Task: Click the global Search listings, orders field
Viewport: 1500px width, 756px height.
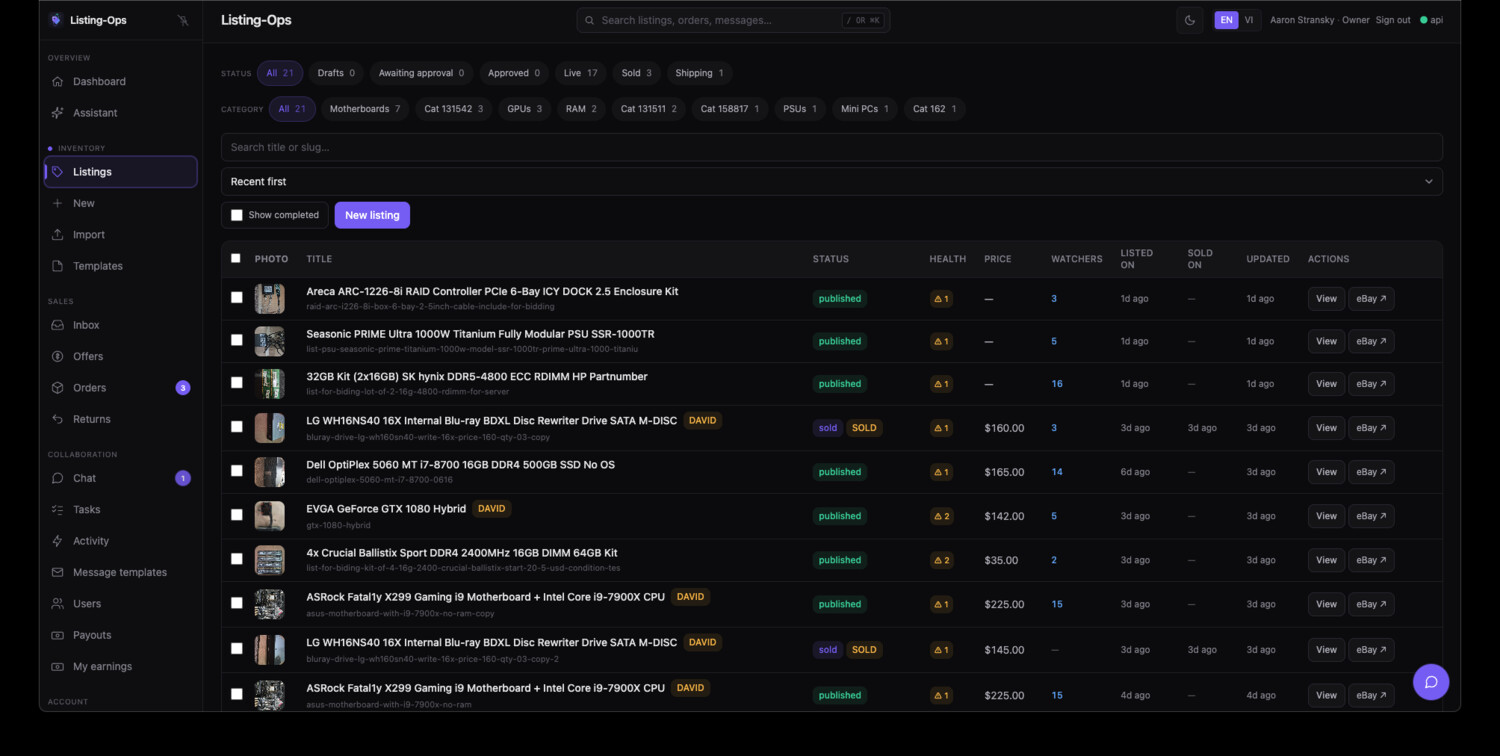Action: pos(733,20)
